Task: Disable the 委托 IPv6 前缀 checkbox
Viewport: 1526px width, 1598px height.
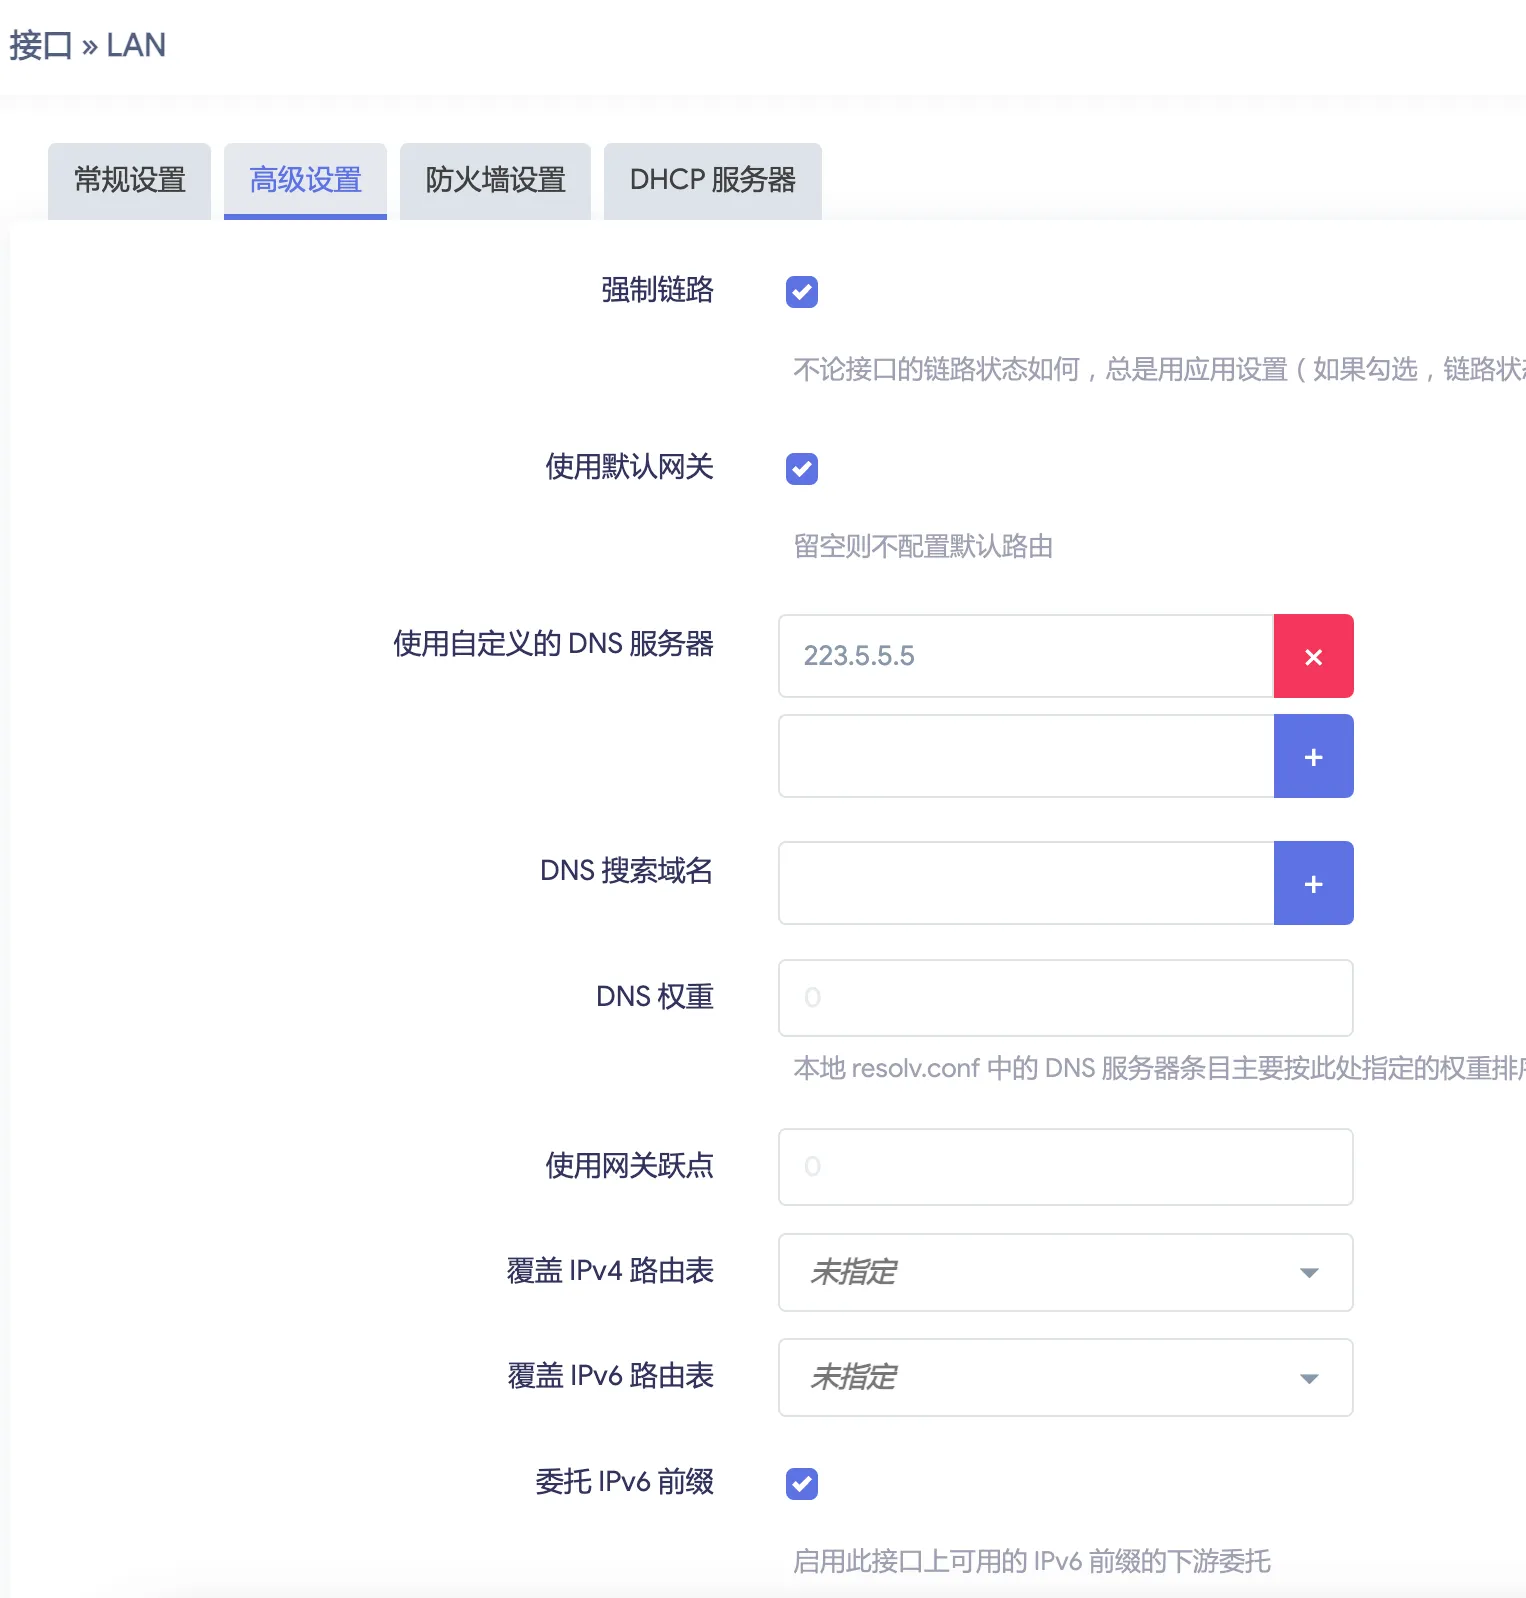Action: (801, 1484)
